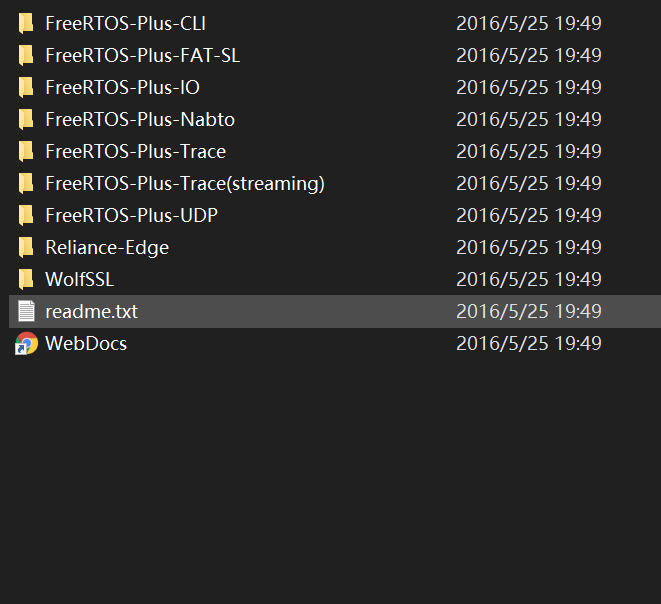Image resolution: width=661 pixels, height=604 pixels.
Task: Click the WolfSSL folder name
Action: [78, 280]
